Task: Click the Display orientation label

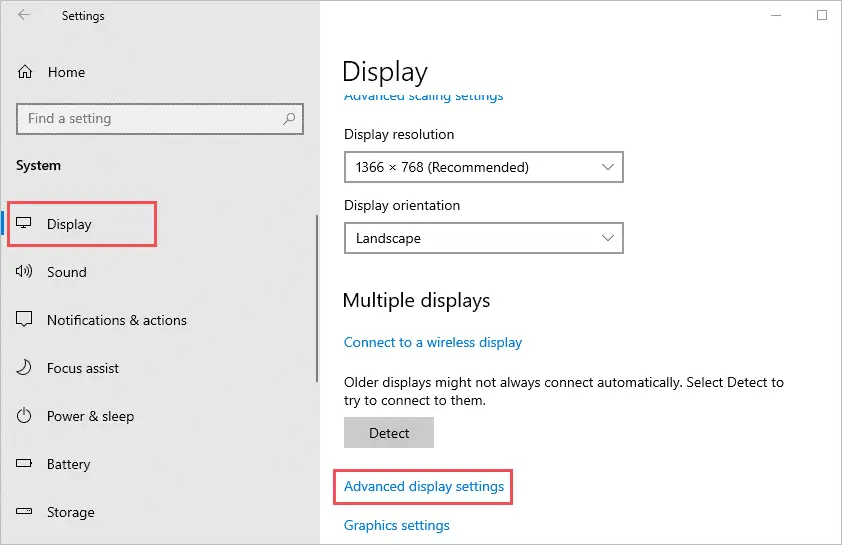Action: click(x=402, y=205)
